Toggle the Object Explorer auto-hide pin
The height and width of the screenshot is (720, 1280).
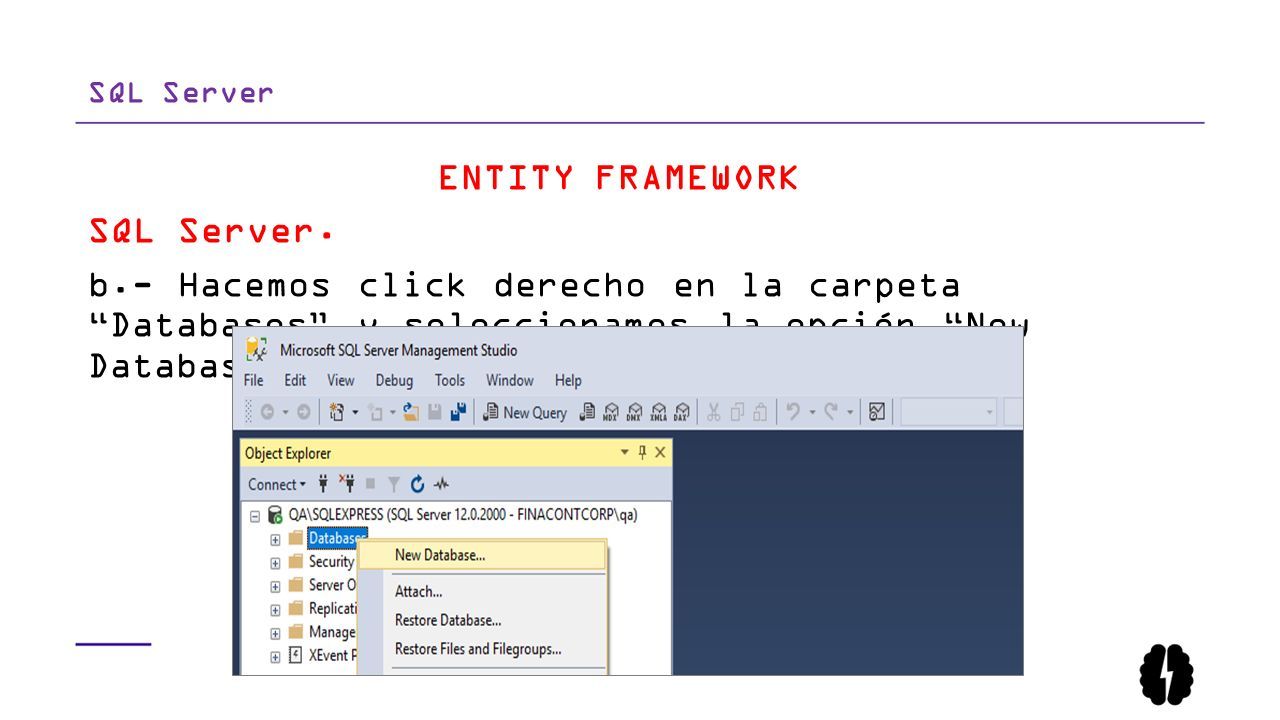click(x=642, y=453)
